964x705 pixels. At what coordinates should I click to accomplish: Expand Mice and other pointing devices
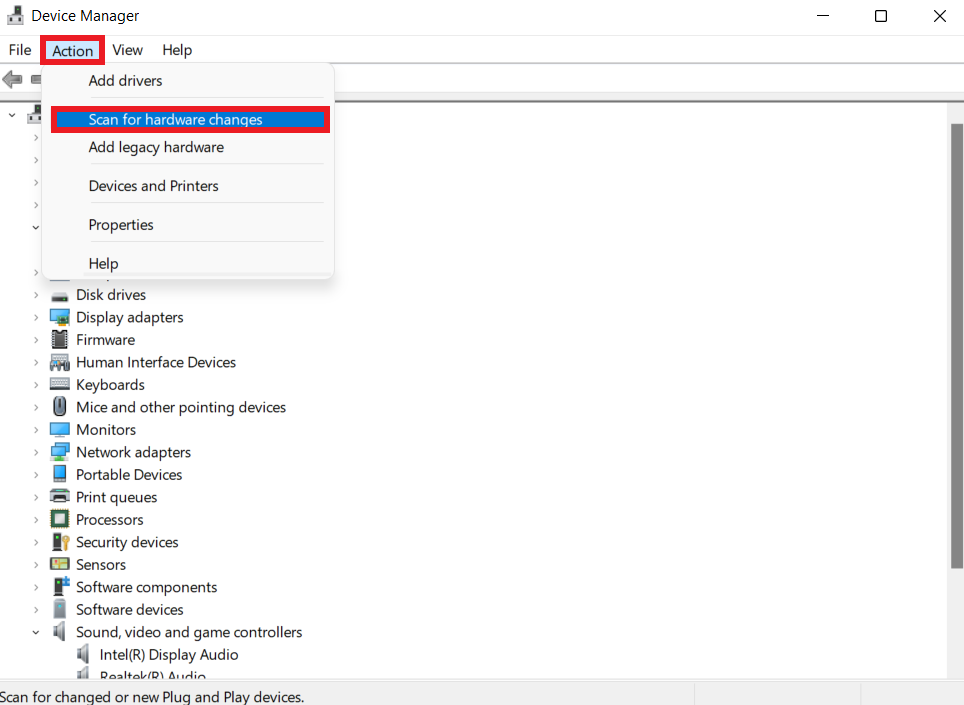point(36,407)
